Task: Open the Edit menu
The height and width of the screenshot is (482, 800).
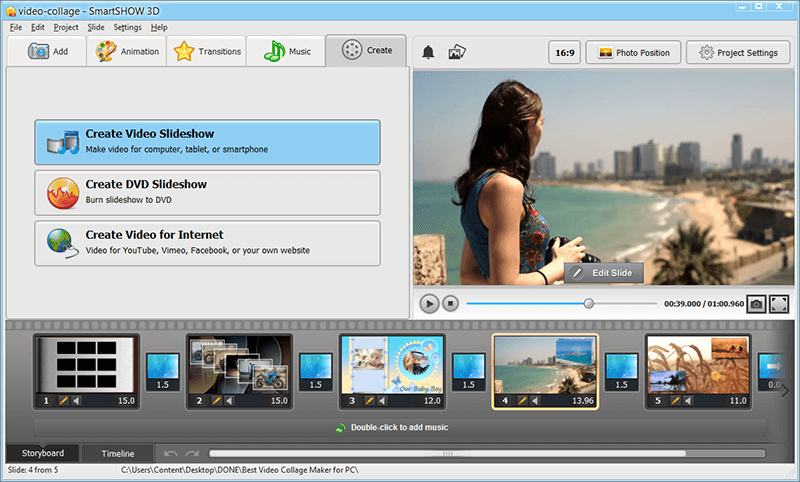Action: [x=38, y=27]
